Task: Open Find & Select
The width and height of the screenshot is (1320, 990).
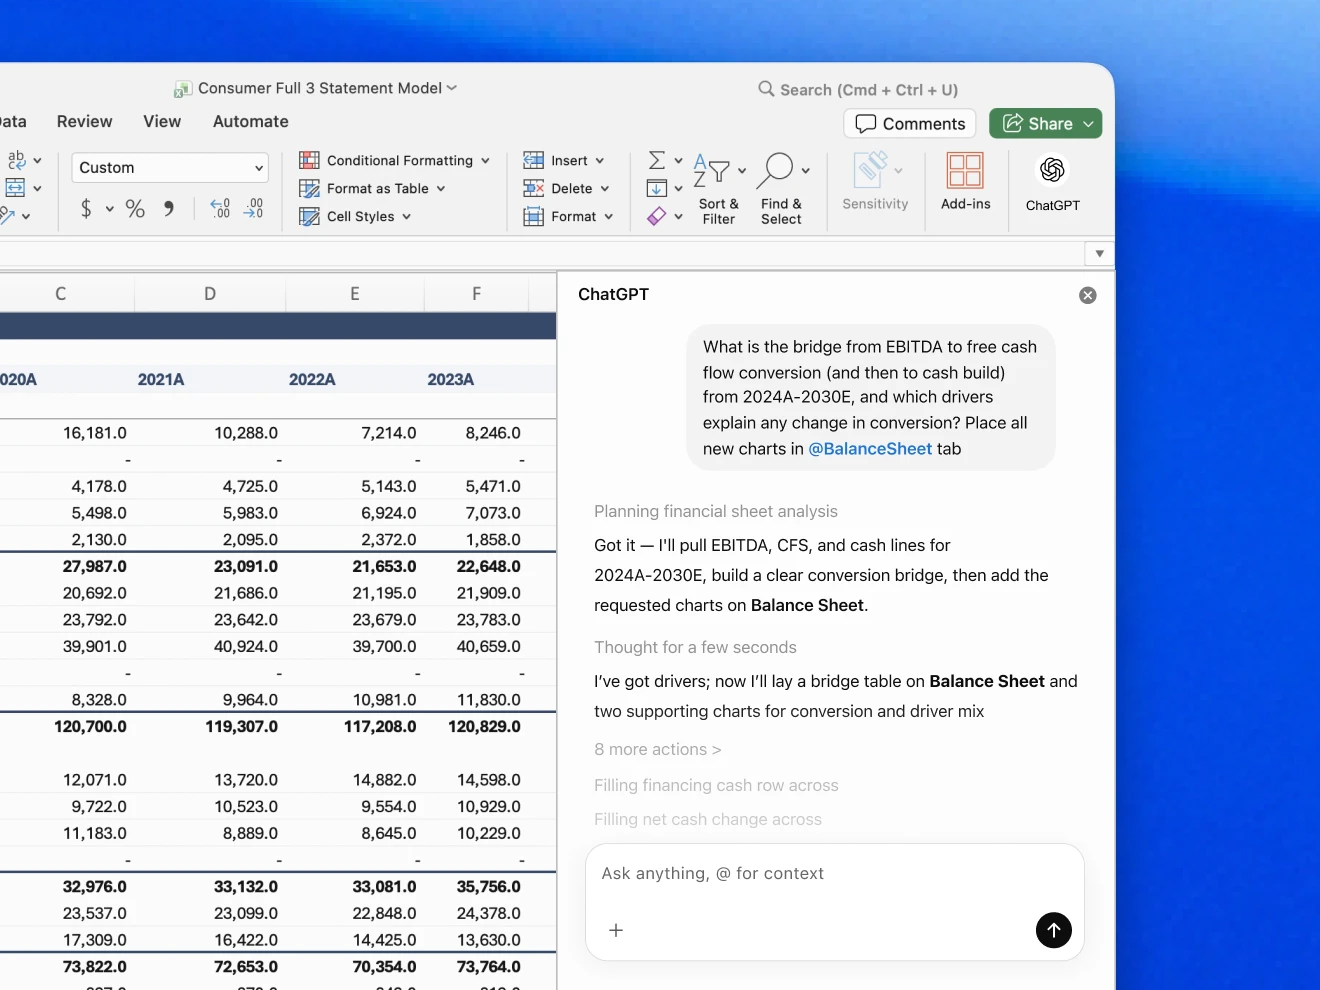Action: 781,188
